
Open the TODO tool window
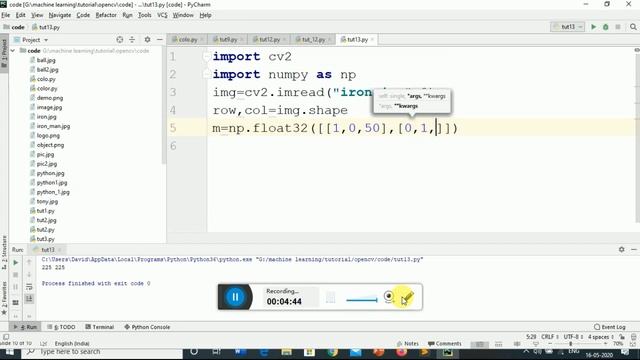(x=62, y=327)
